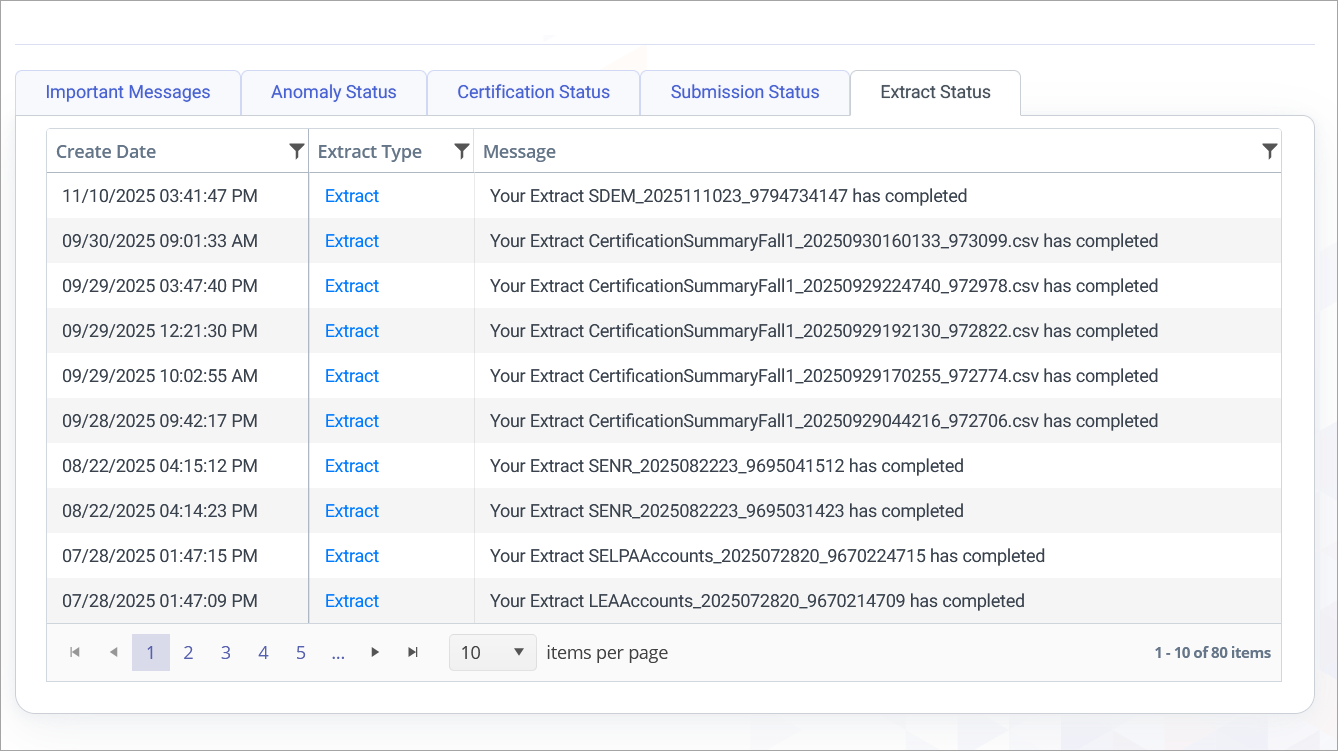
Task: Select the Certification Status tab
Action: [x=533, y=92]
